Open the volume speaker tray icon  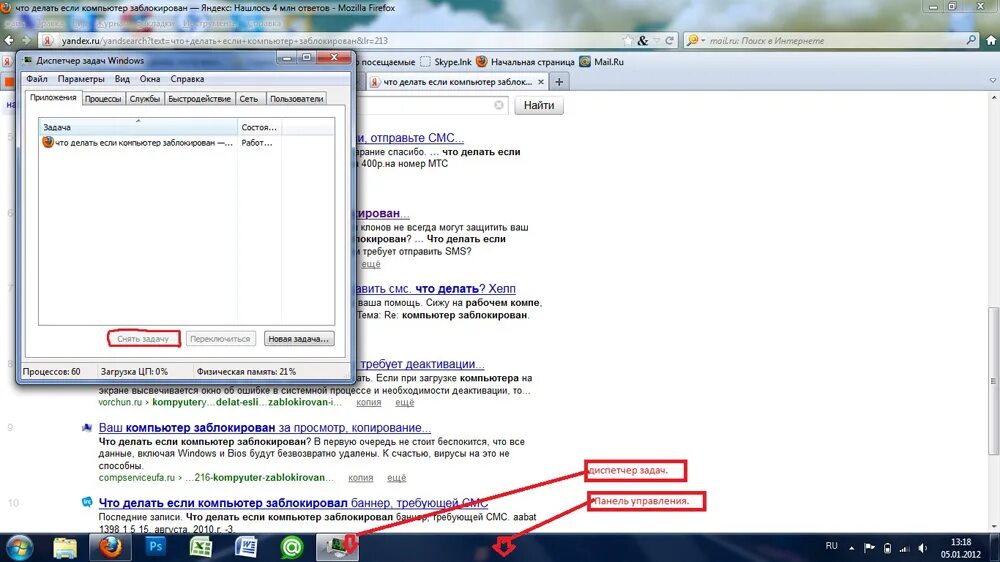(922, 547)
